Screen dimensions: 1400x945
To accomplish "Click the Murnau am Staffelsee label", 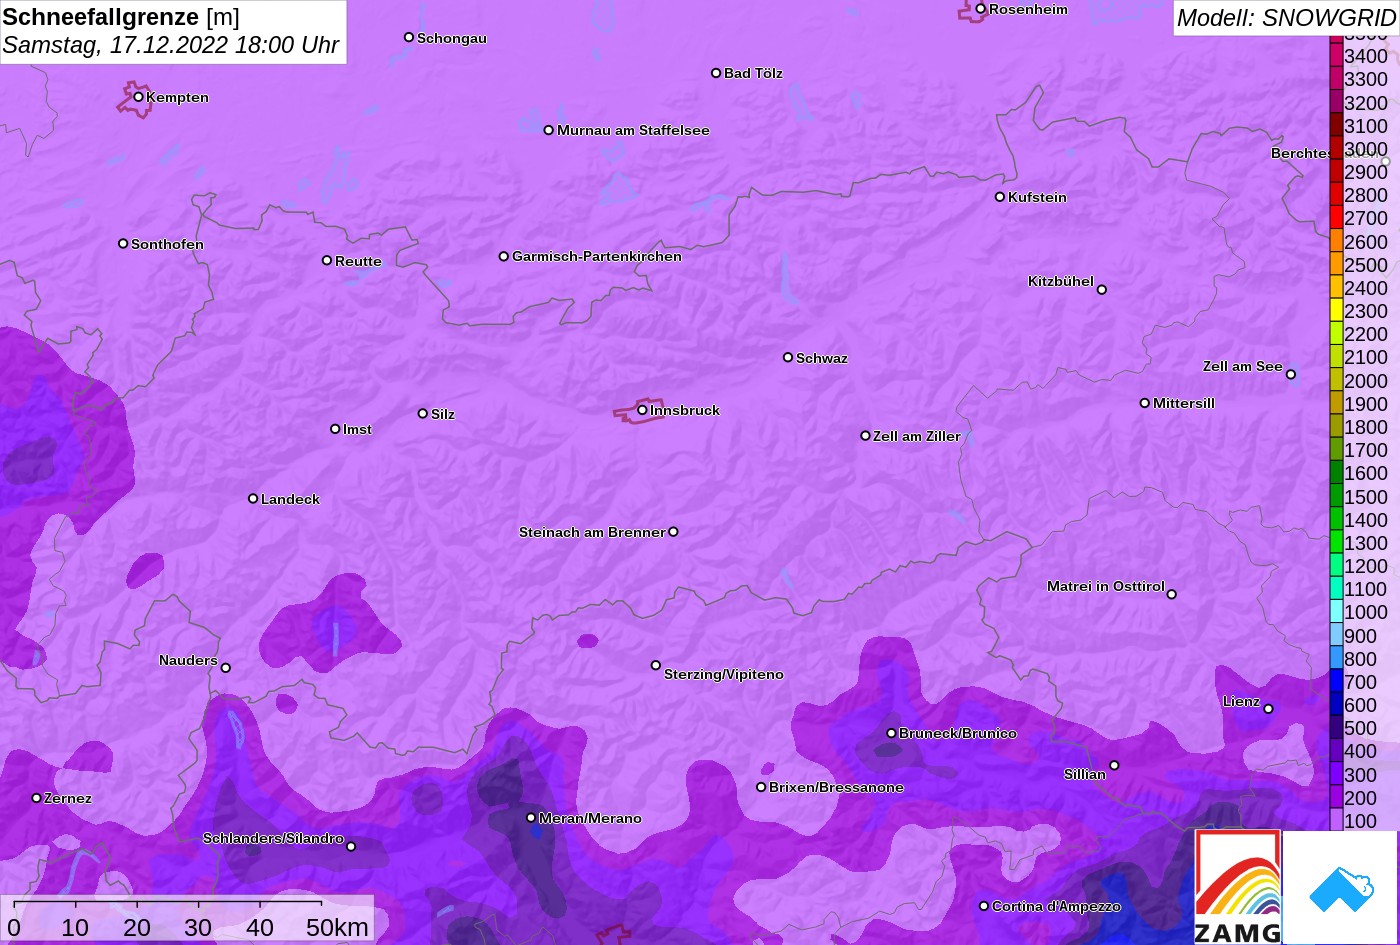I will (633, 130).
